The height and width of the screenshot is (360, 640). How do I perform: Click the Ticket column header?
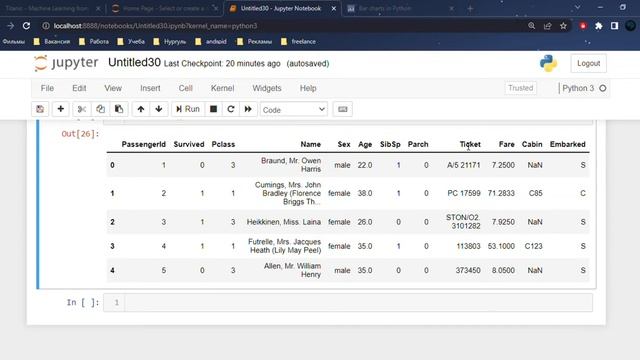[470, 144]
